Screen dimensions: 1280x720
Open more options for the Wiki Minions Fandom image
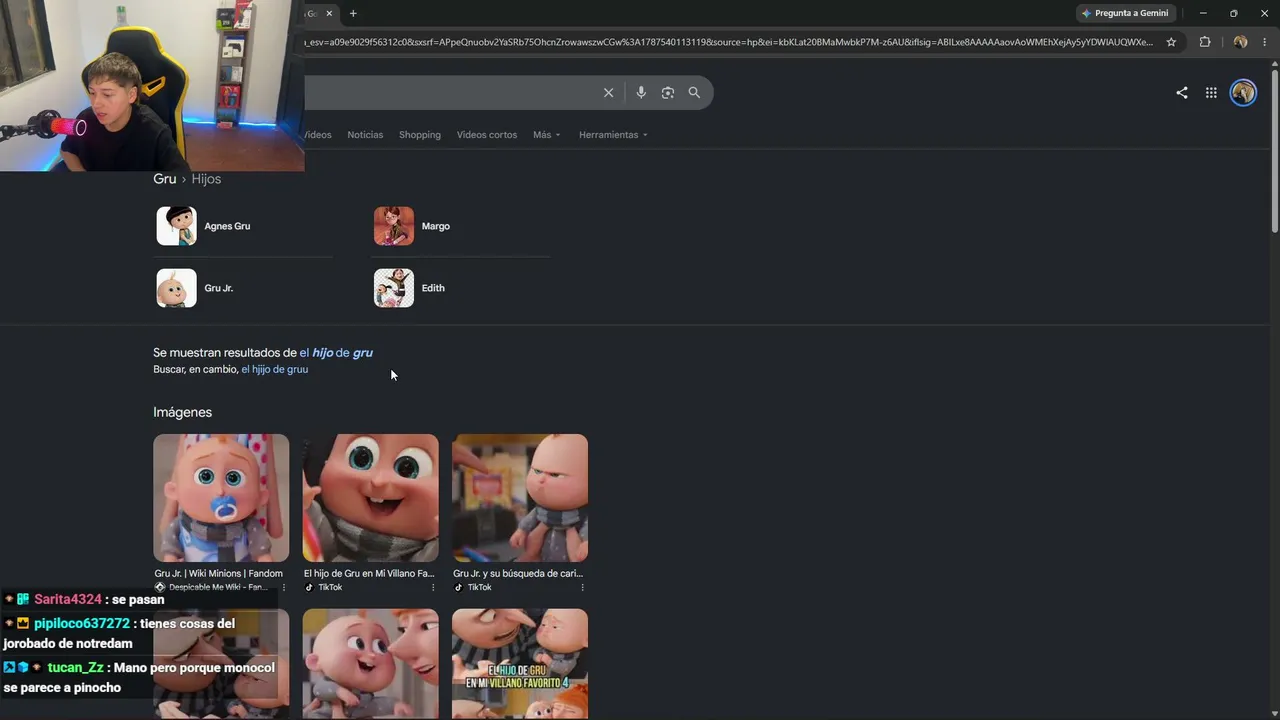click(x=284, y=587)
